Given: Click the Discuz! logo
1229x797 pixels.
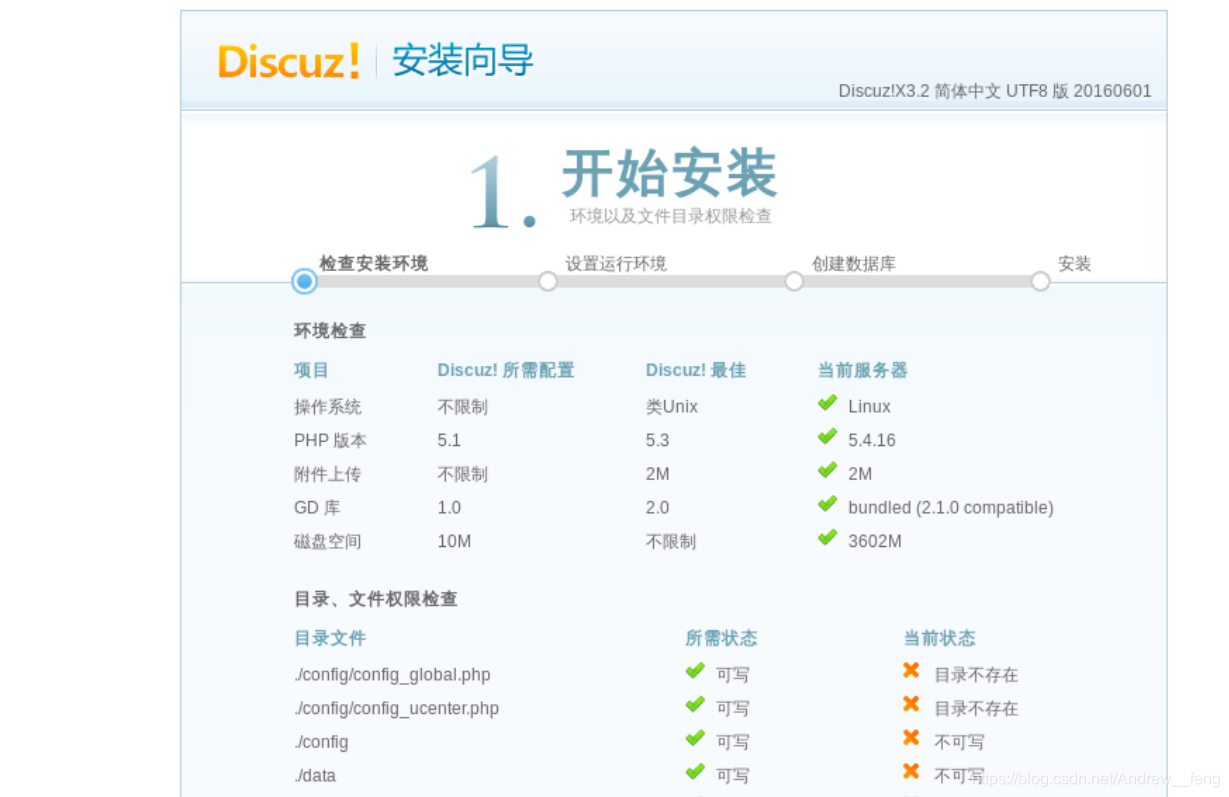Looking at the screenshot, I should click(288, 61).
